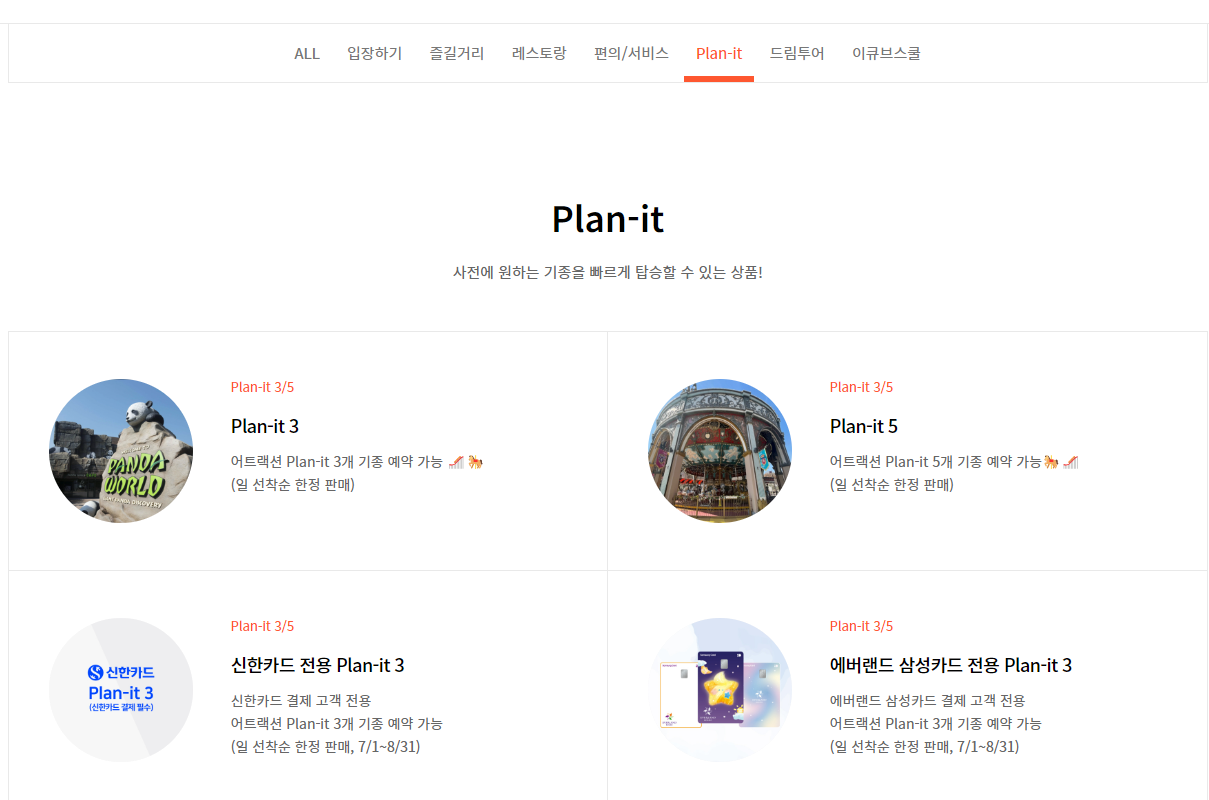Screen dimensions: 1209x800
Task: Click the subtitle '사전에 원하는 기종을 빠르게 탑승할 수 있는 상품!'
Action: (x=608, y=272)
